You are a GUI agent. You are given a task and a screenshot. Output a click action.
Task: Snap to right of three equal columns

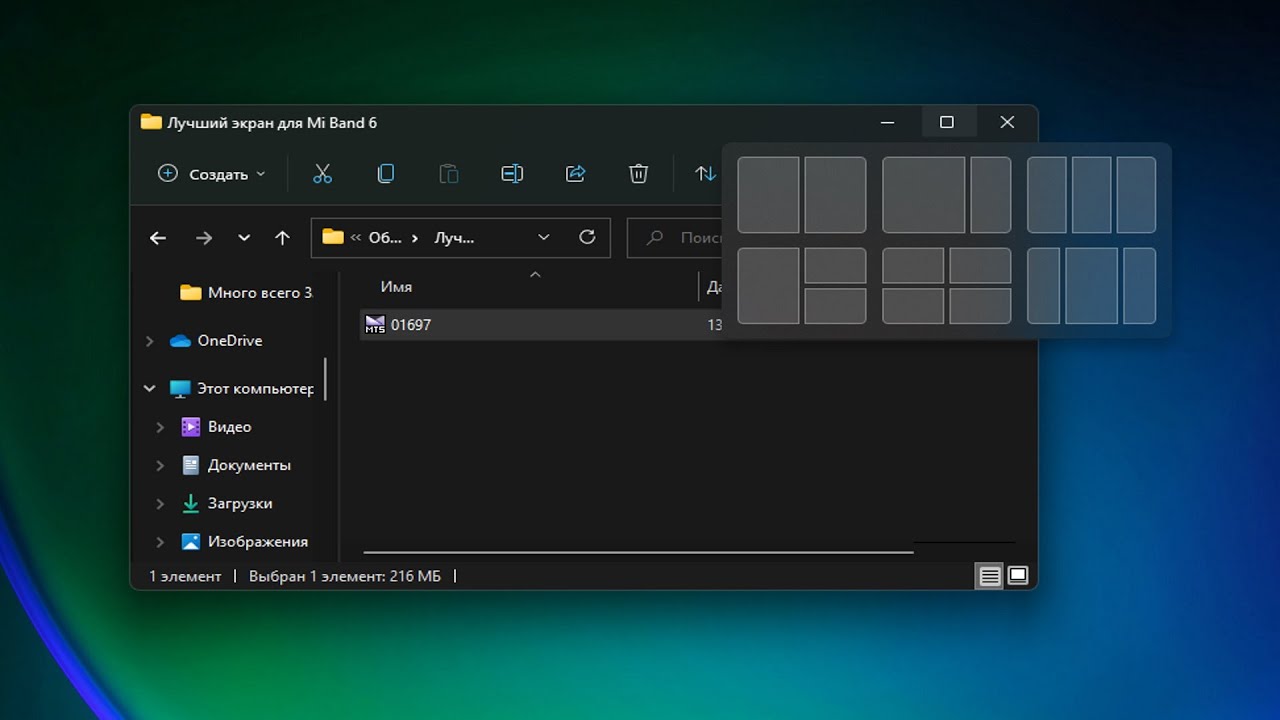pyautogui.click(x=1136, y=195)
